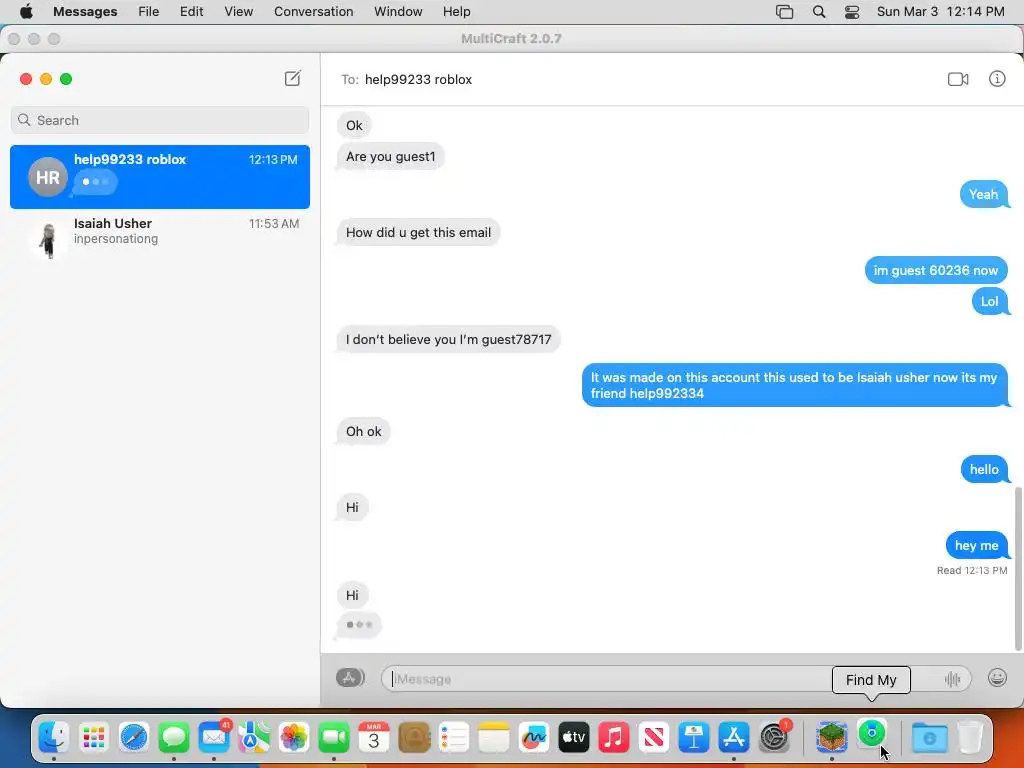Screen dimensions: 1024x768
Task: Click the 'hey me' message bubble
Action: [976, 545]
